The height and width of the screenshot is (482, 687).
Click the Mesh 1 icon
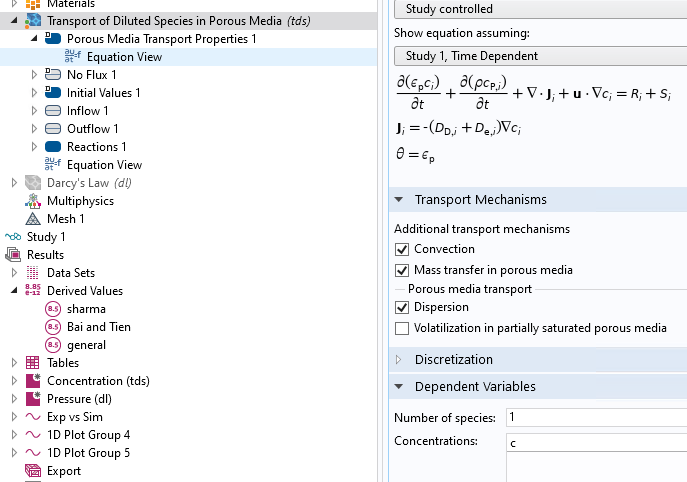click(x=34, y=219)
